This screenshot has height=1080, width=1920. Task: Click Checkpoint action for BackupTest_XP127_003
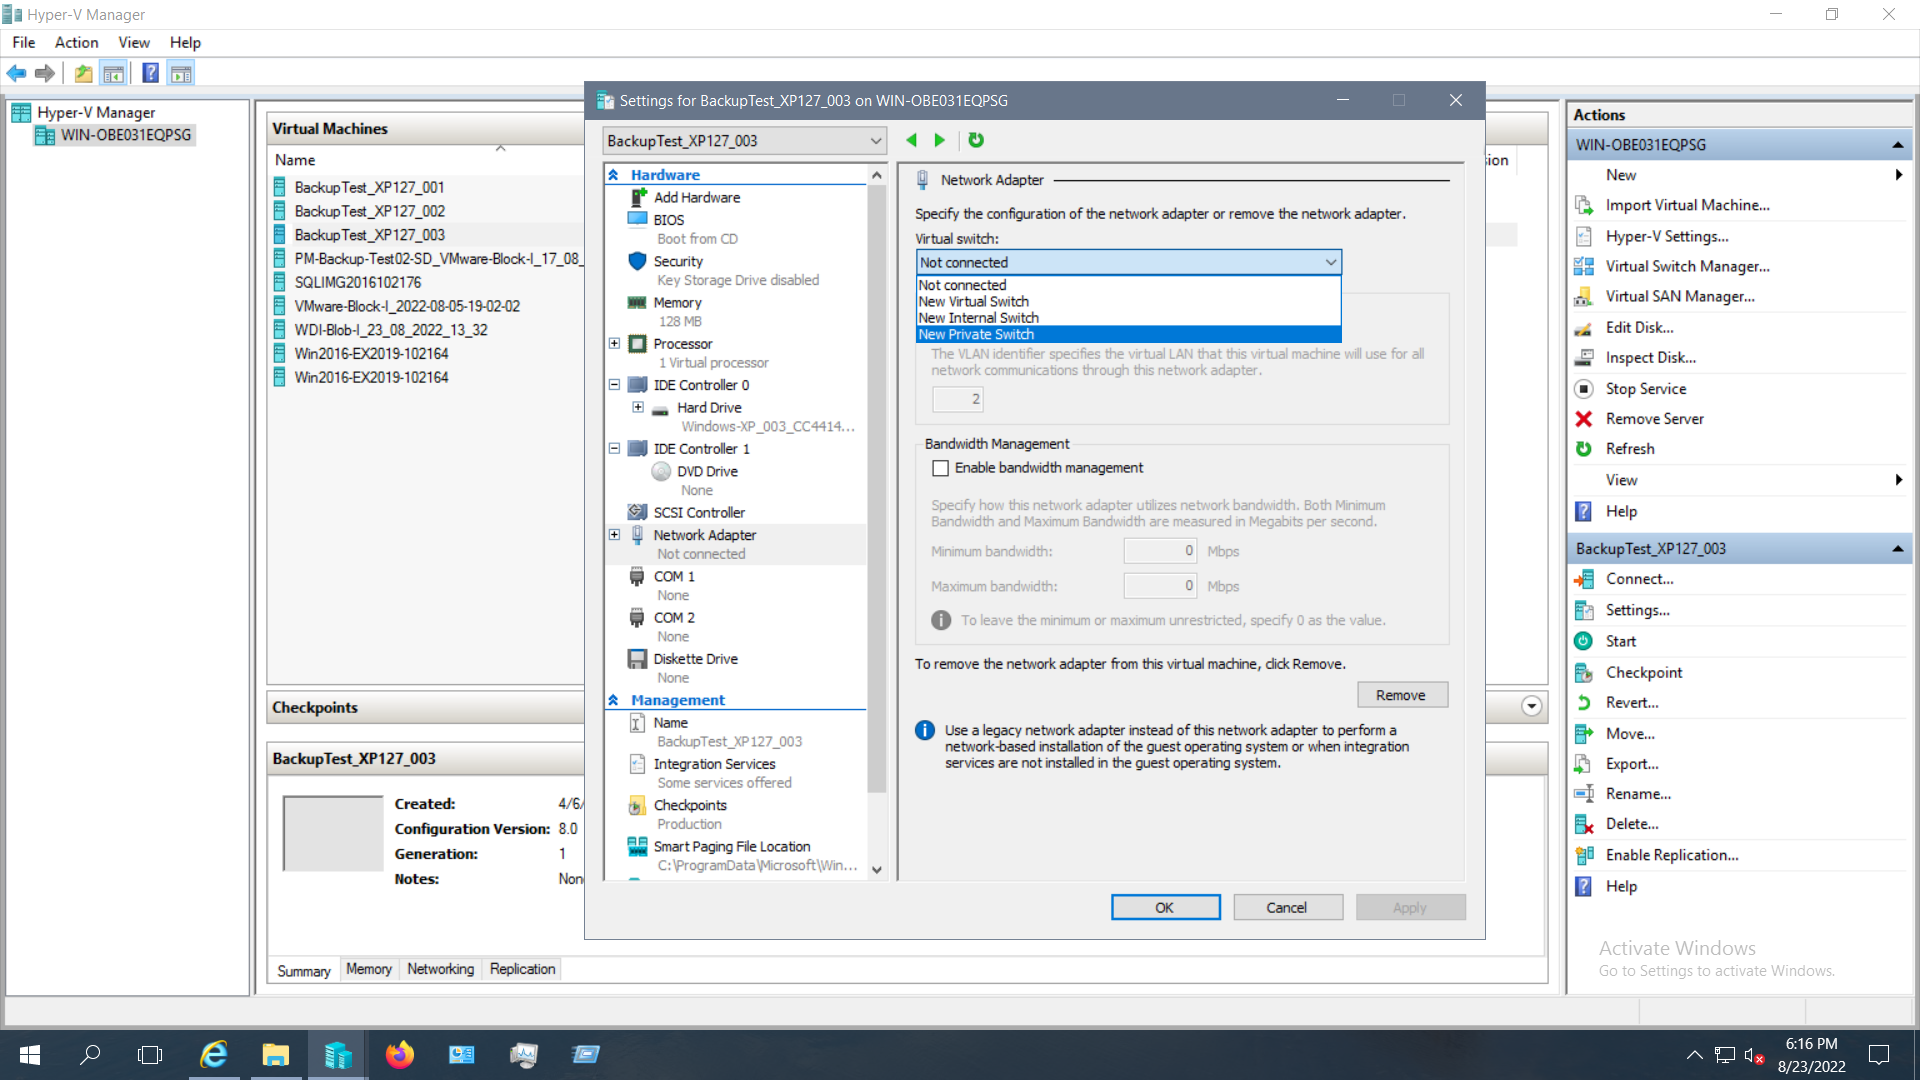click(1643, 672)
